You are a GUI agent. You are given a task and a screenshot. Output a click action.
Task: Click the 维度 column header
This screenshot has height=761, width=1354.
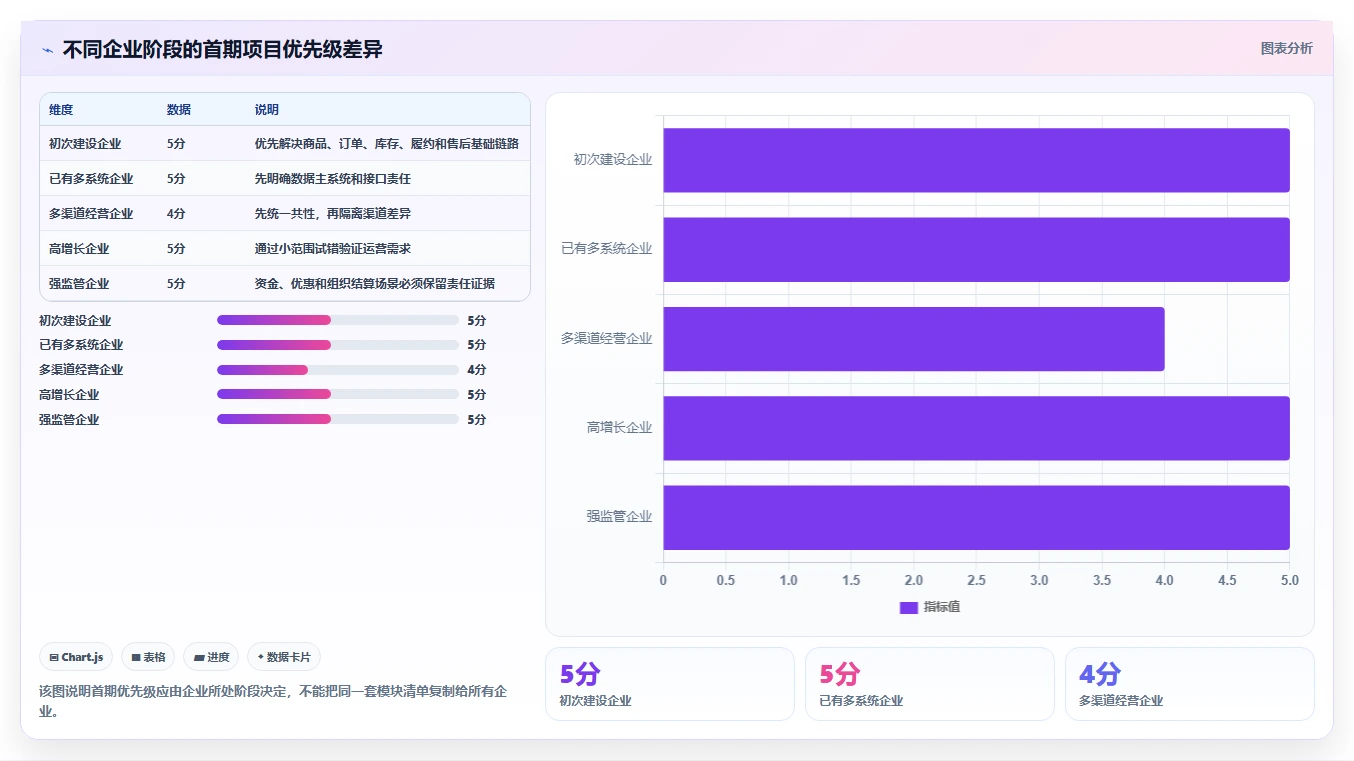pyautogui.click(x=61, y=110)
